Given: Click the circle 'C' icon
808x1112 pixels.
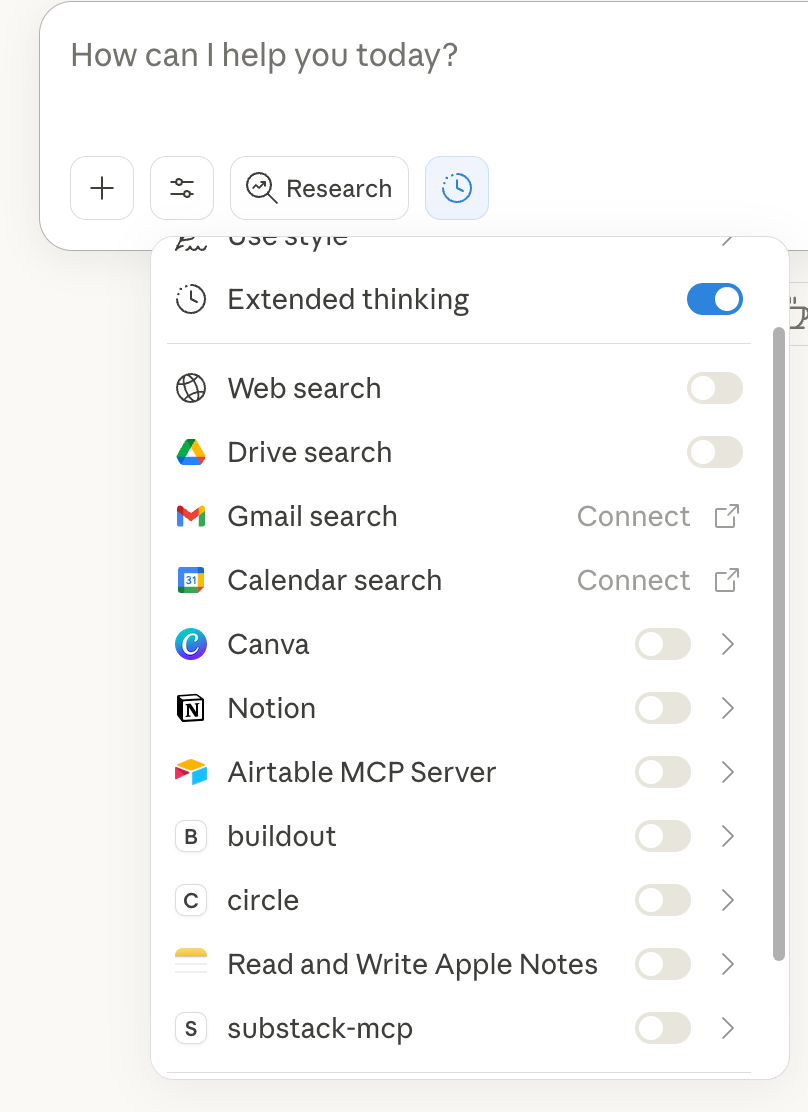Looking at the screenshot, I should [191, 901].
